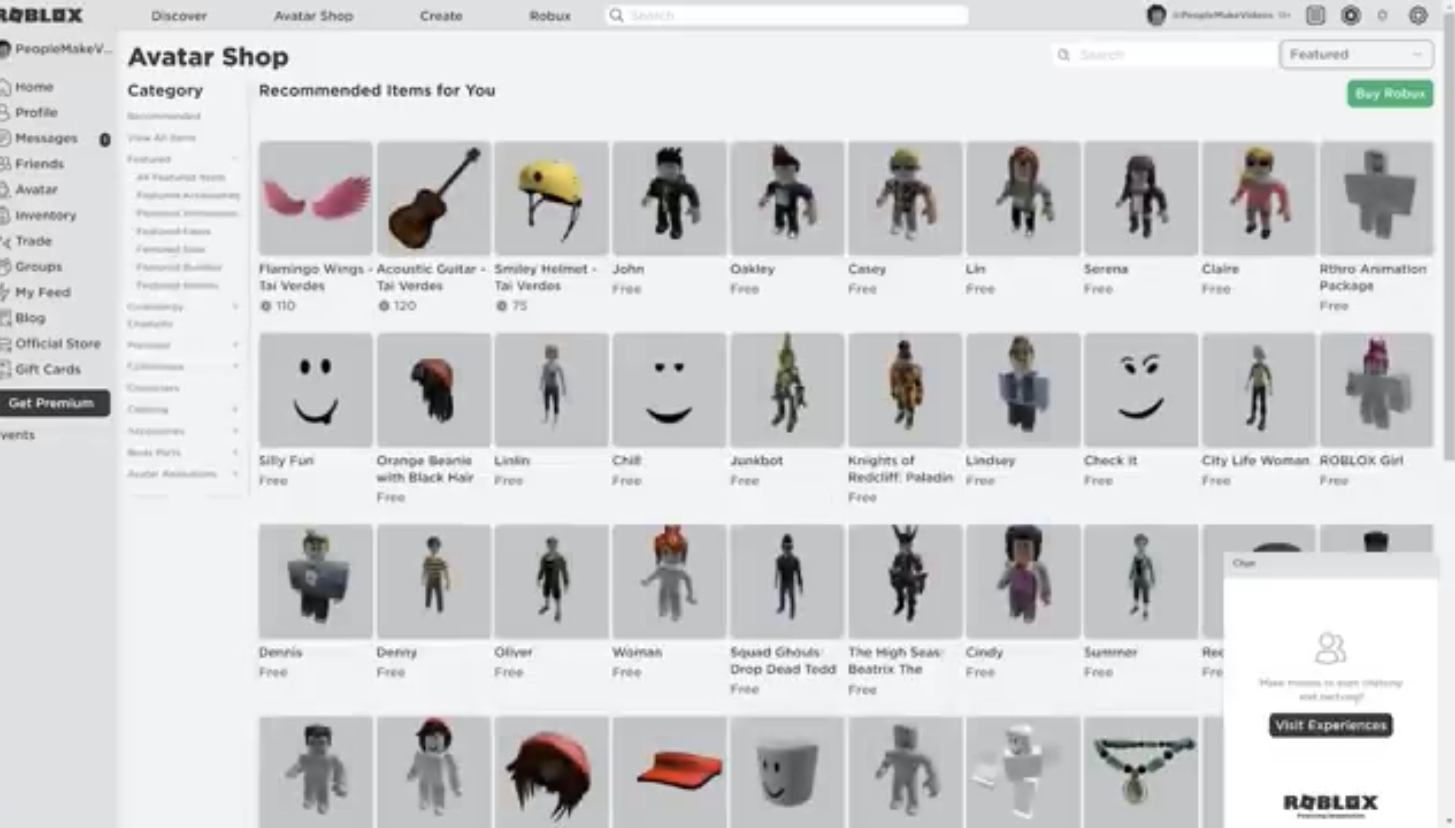
Task: Open the Robux balance icon in header
Action: tap(1351, 15)
